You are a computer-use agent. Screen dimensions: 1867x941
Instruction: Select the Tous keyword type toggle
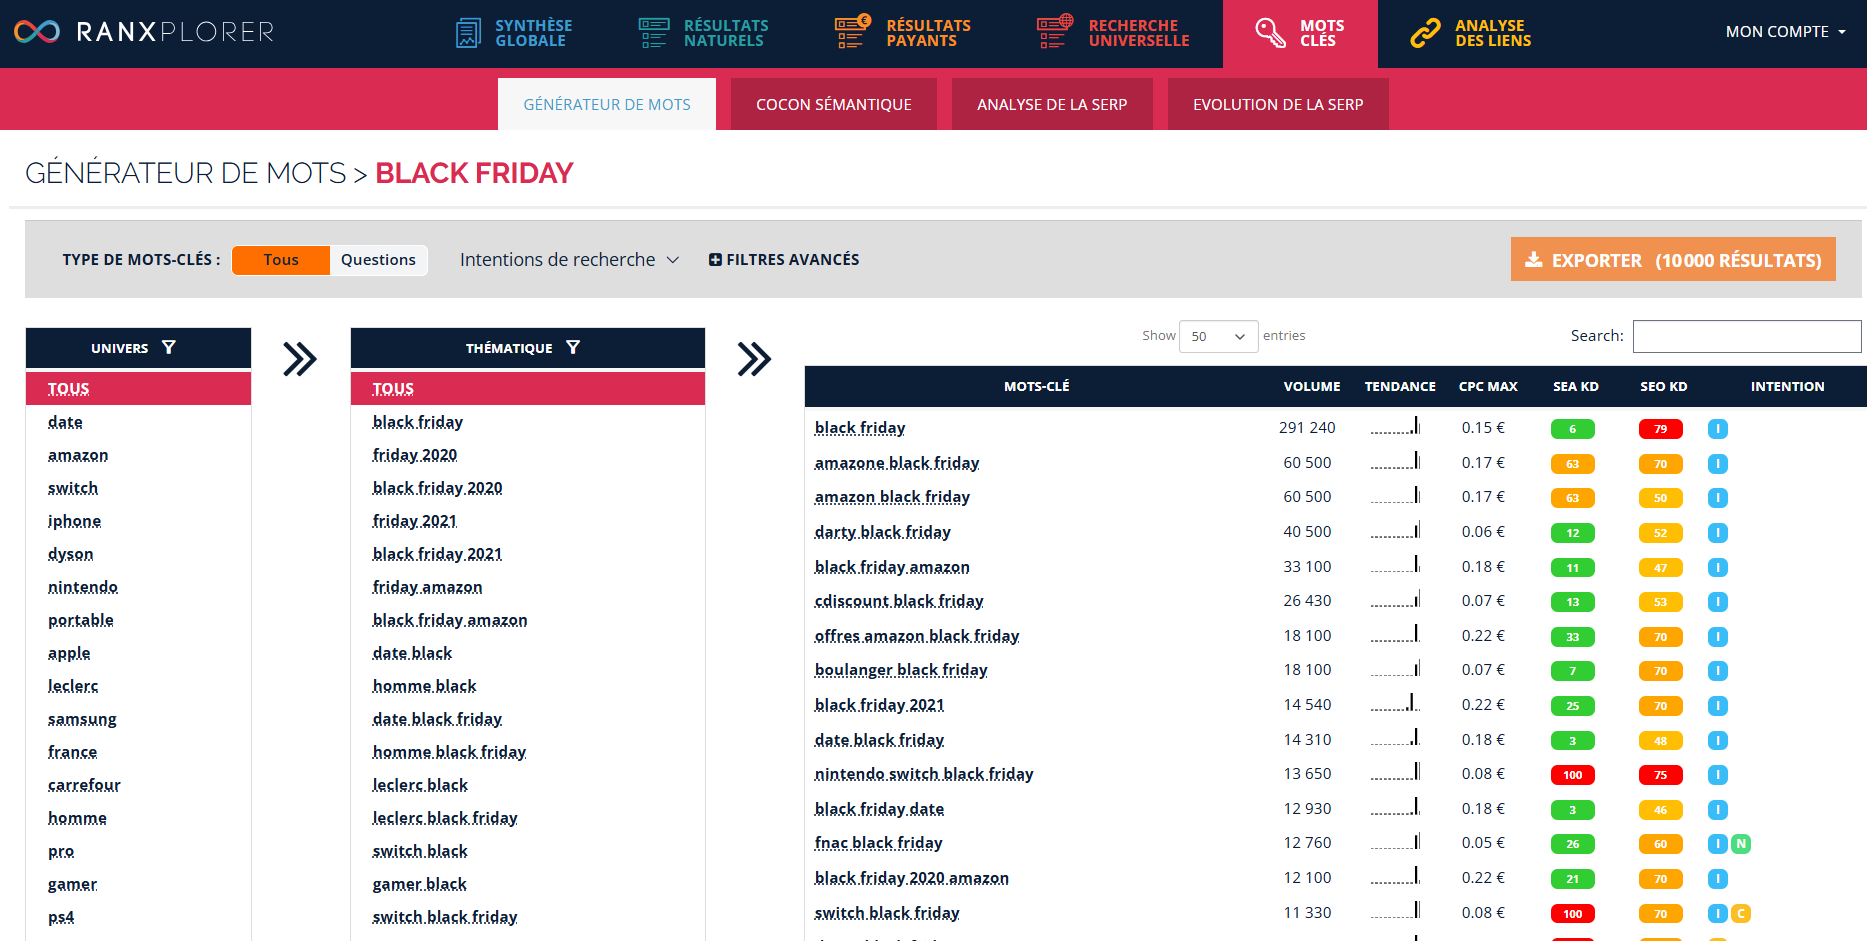click(281, 260)
